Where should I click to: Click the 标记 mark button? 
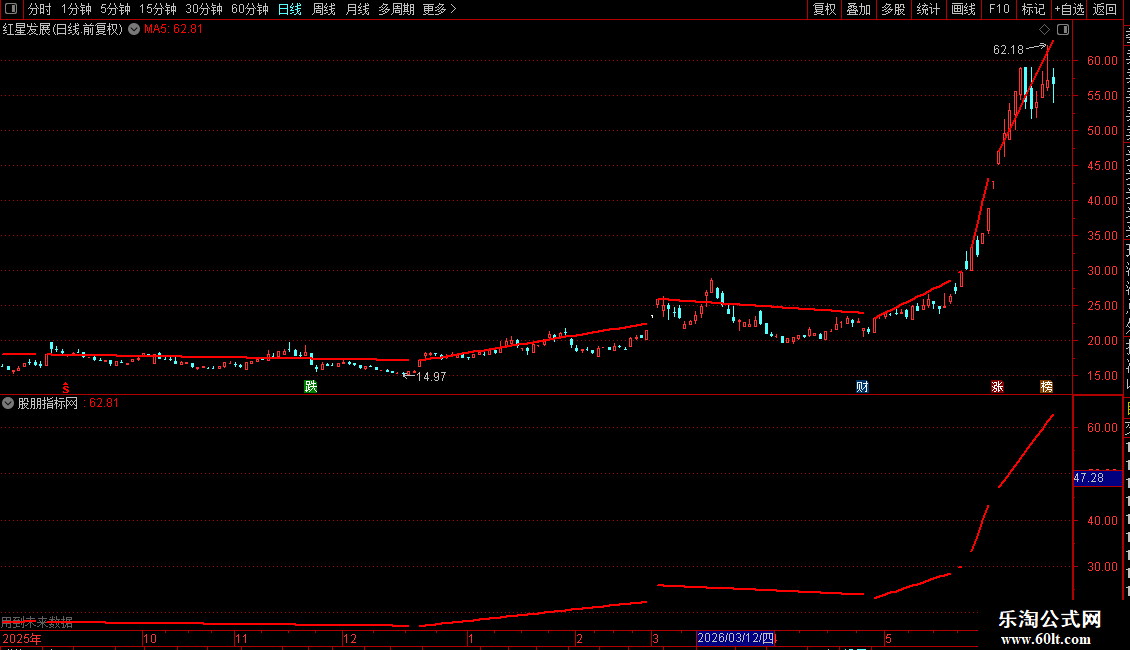point(1033,9)
